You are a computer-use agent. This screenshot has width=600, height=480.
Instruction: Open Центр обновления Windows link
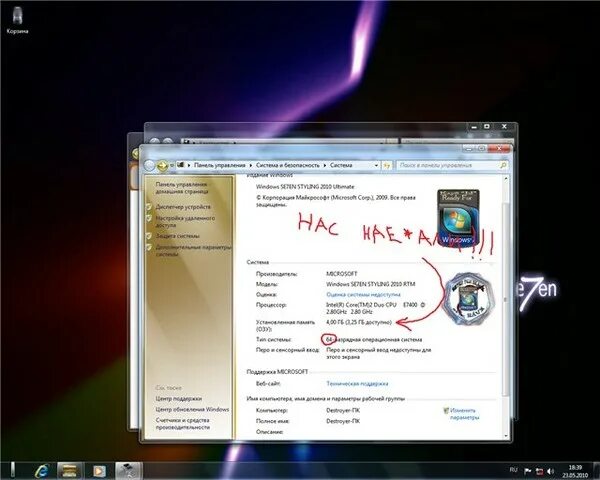pyautogui.click(x=192, y=409)
